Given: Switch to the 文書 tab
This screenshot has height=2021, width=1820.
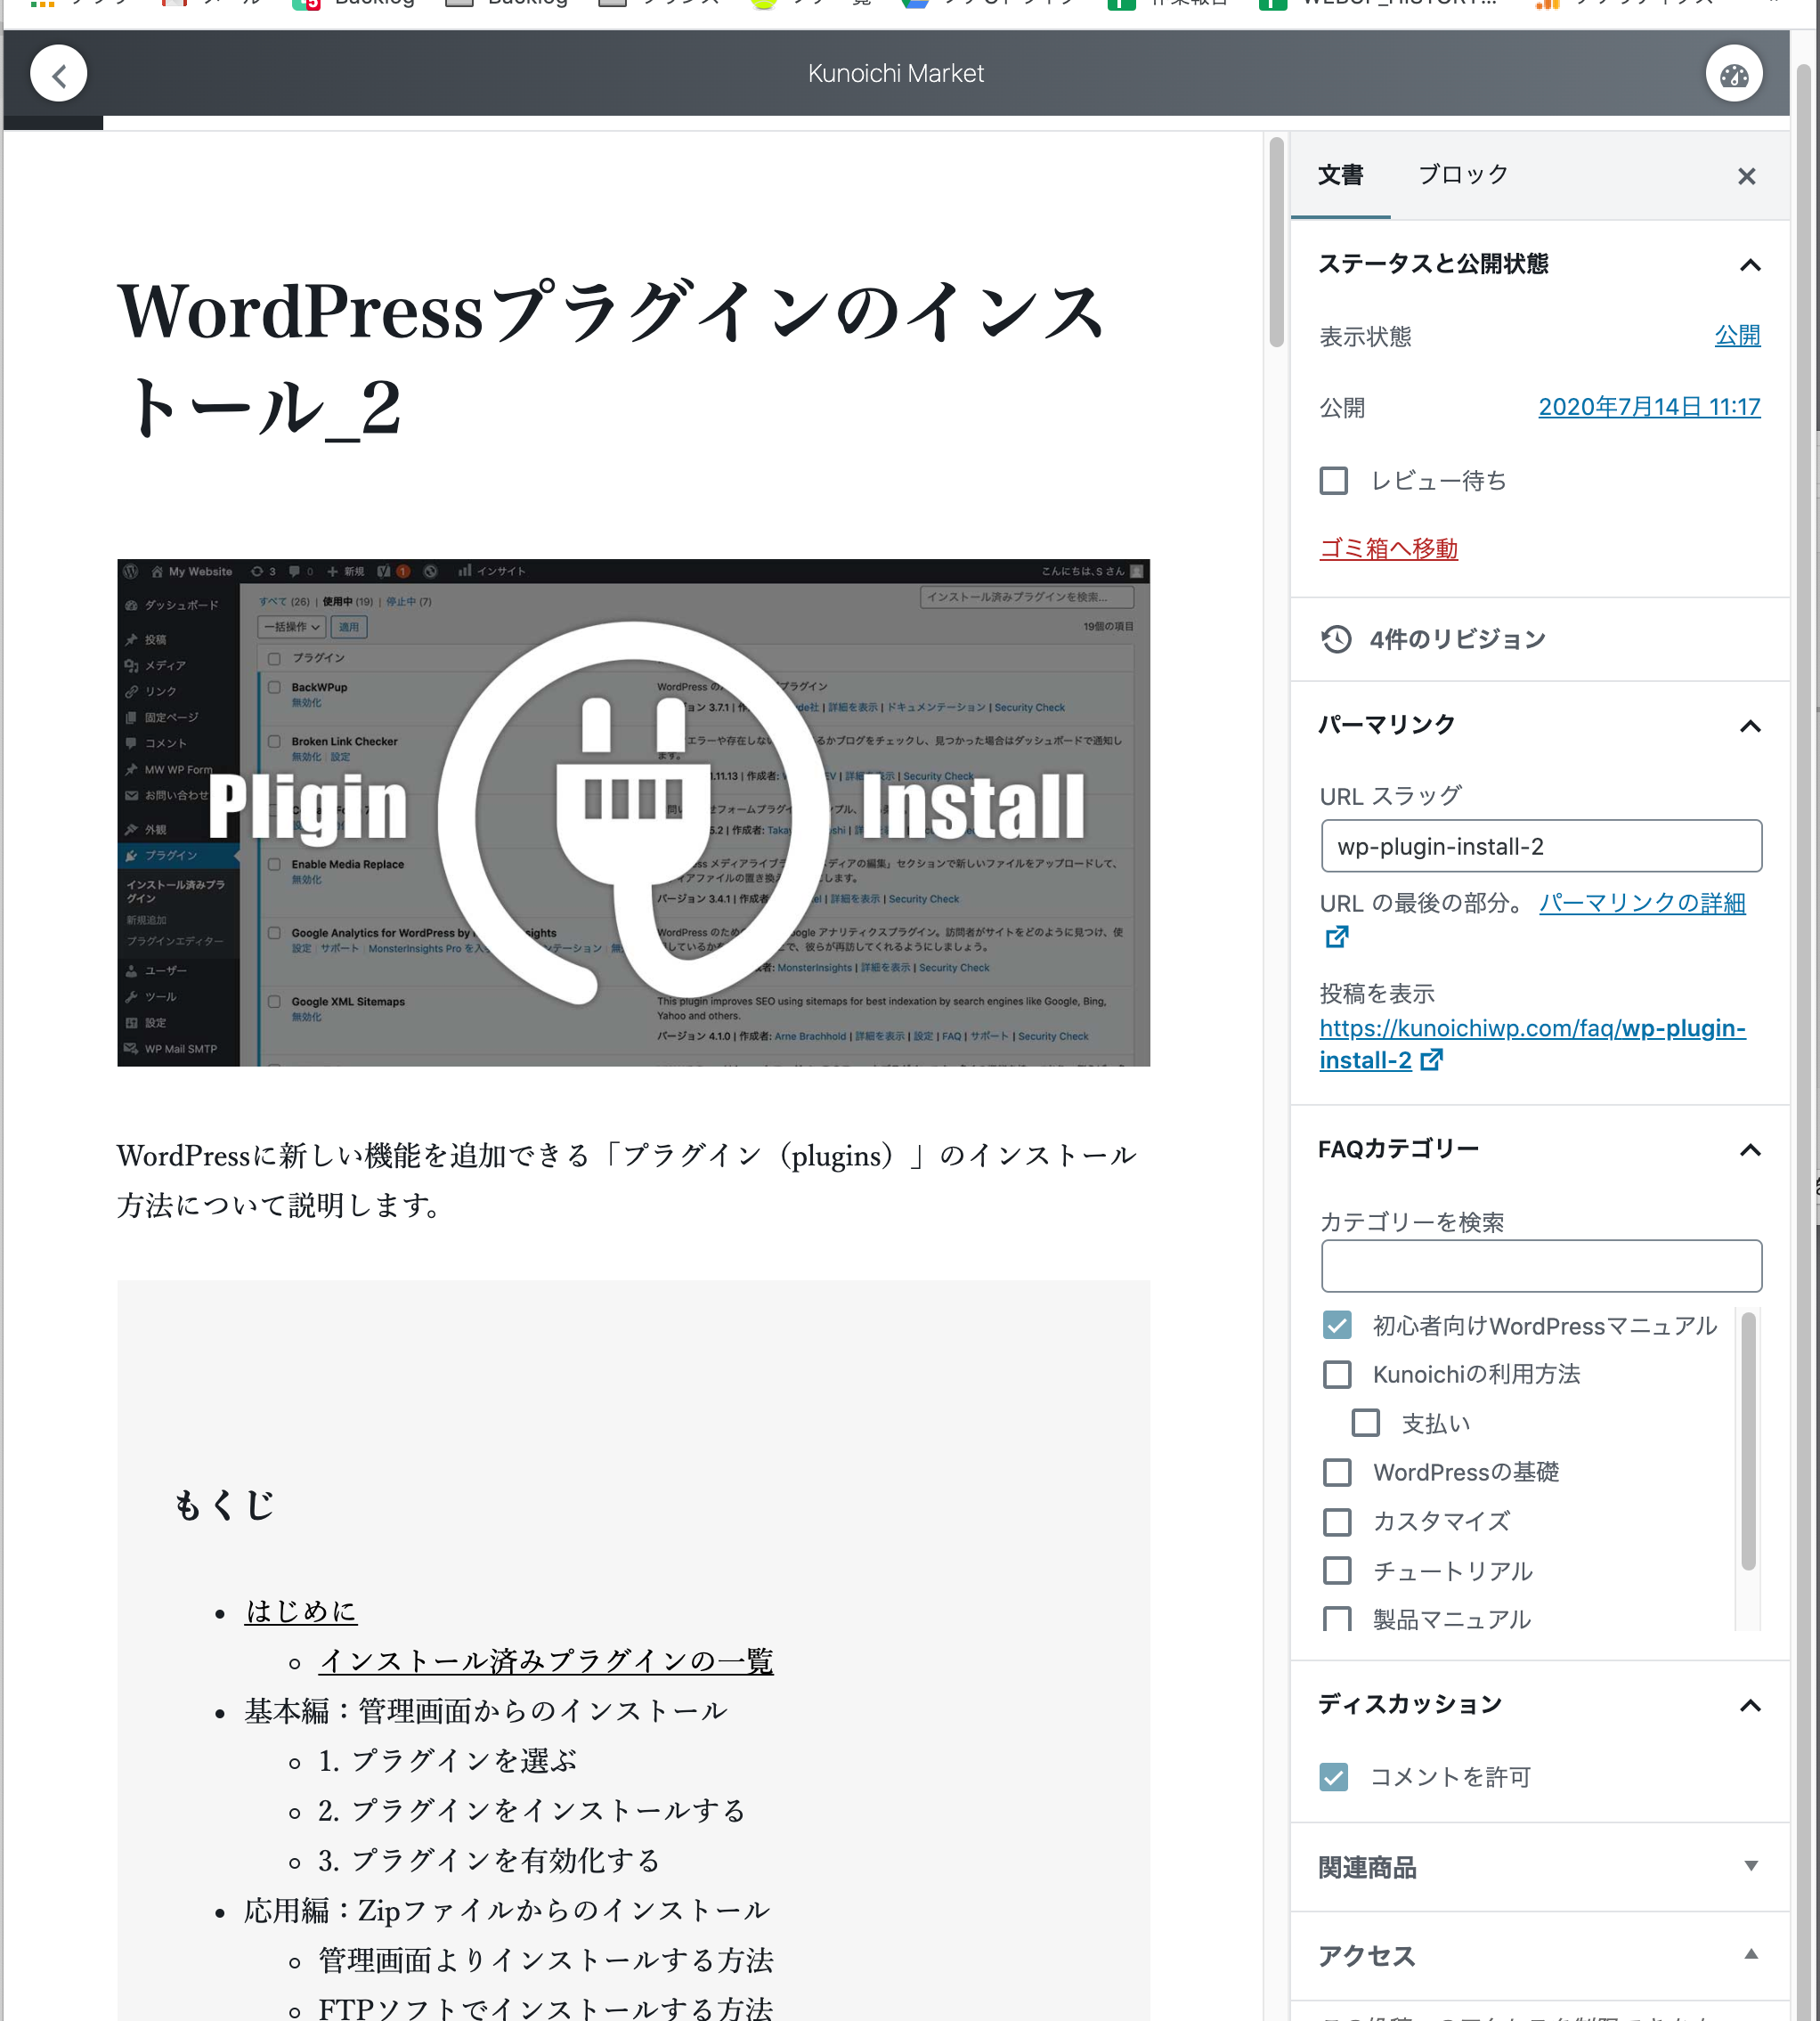Looking at the screenshot, I should (x=1340, y=175).
